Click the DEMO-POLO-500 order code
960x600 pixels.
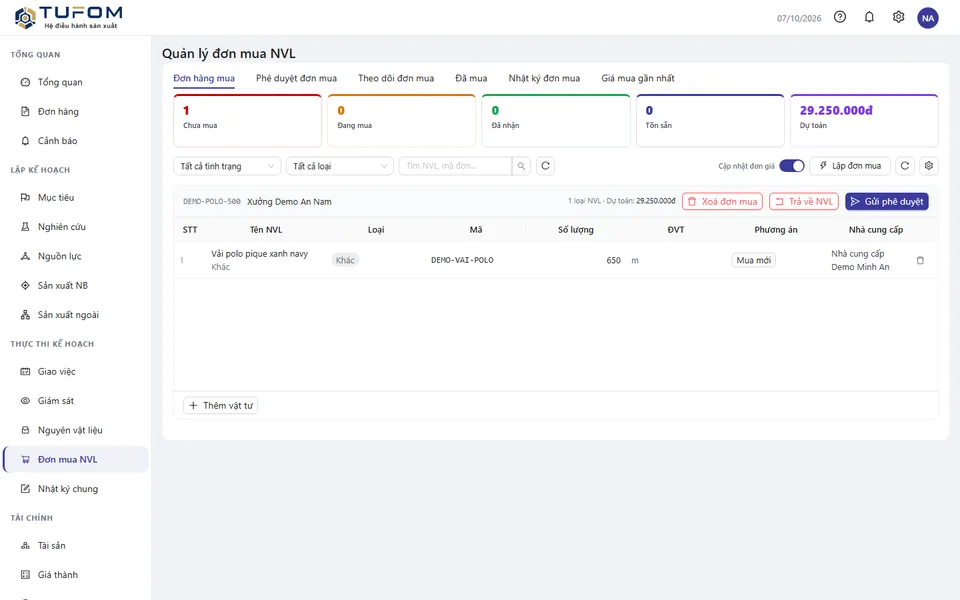point(212,201)
